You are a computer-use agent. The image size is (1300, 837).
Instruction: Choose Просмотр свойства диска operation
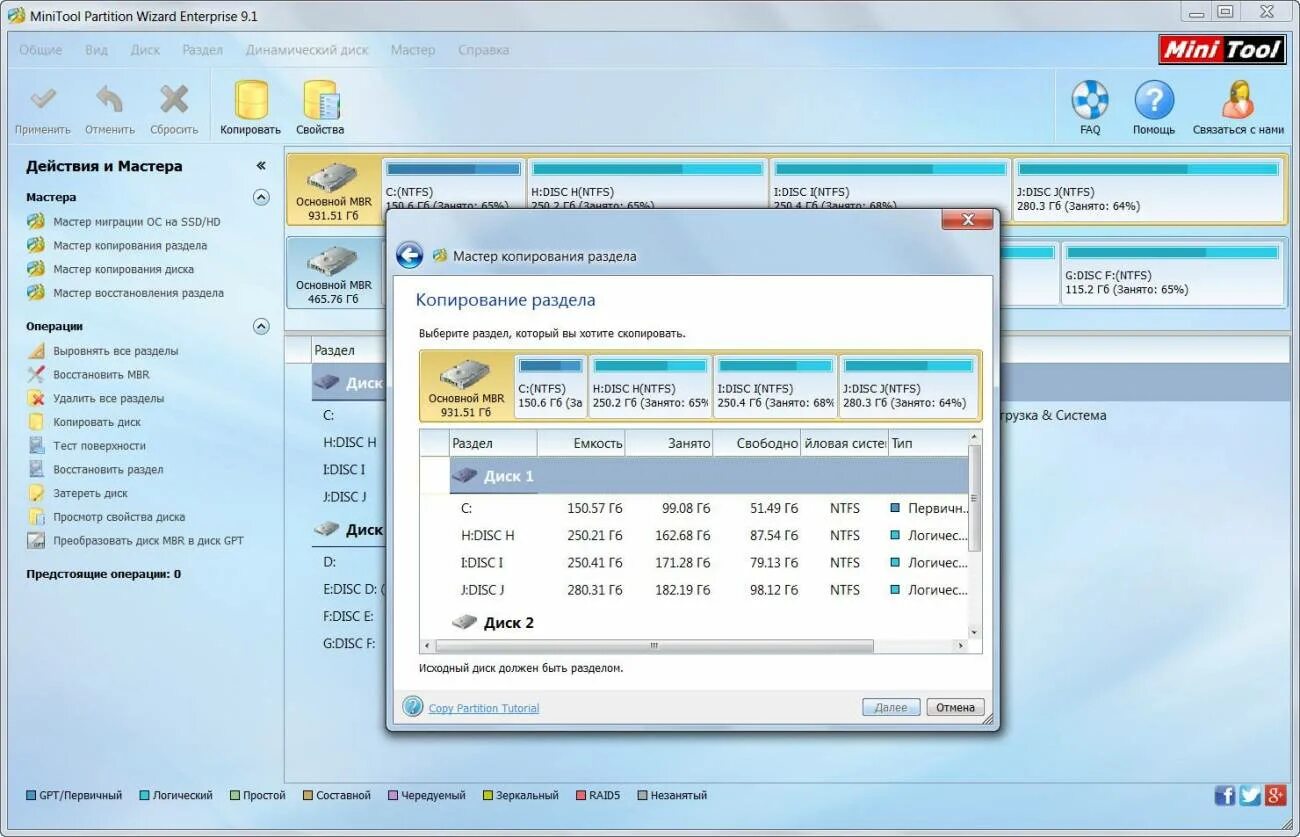click(118, 517)
